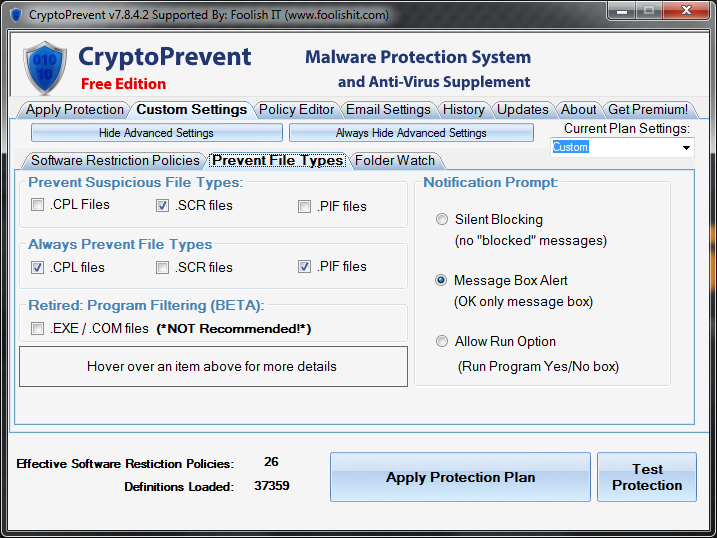Close the CryptoPrevent window

coord(686,11)
